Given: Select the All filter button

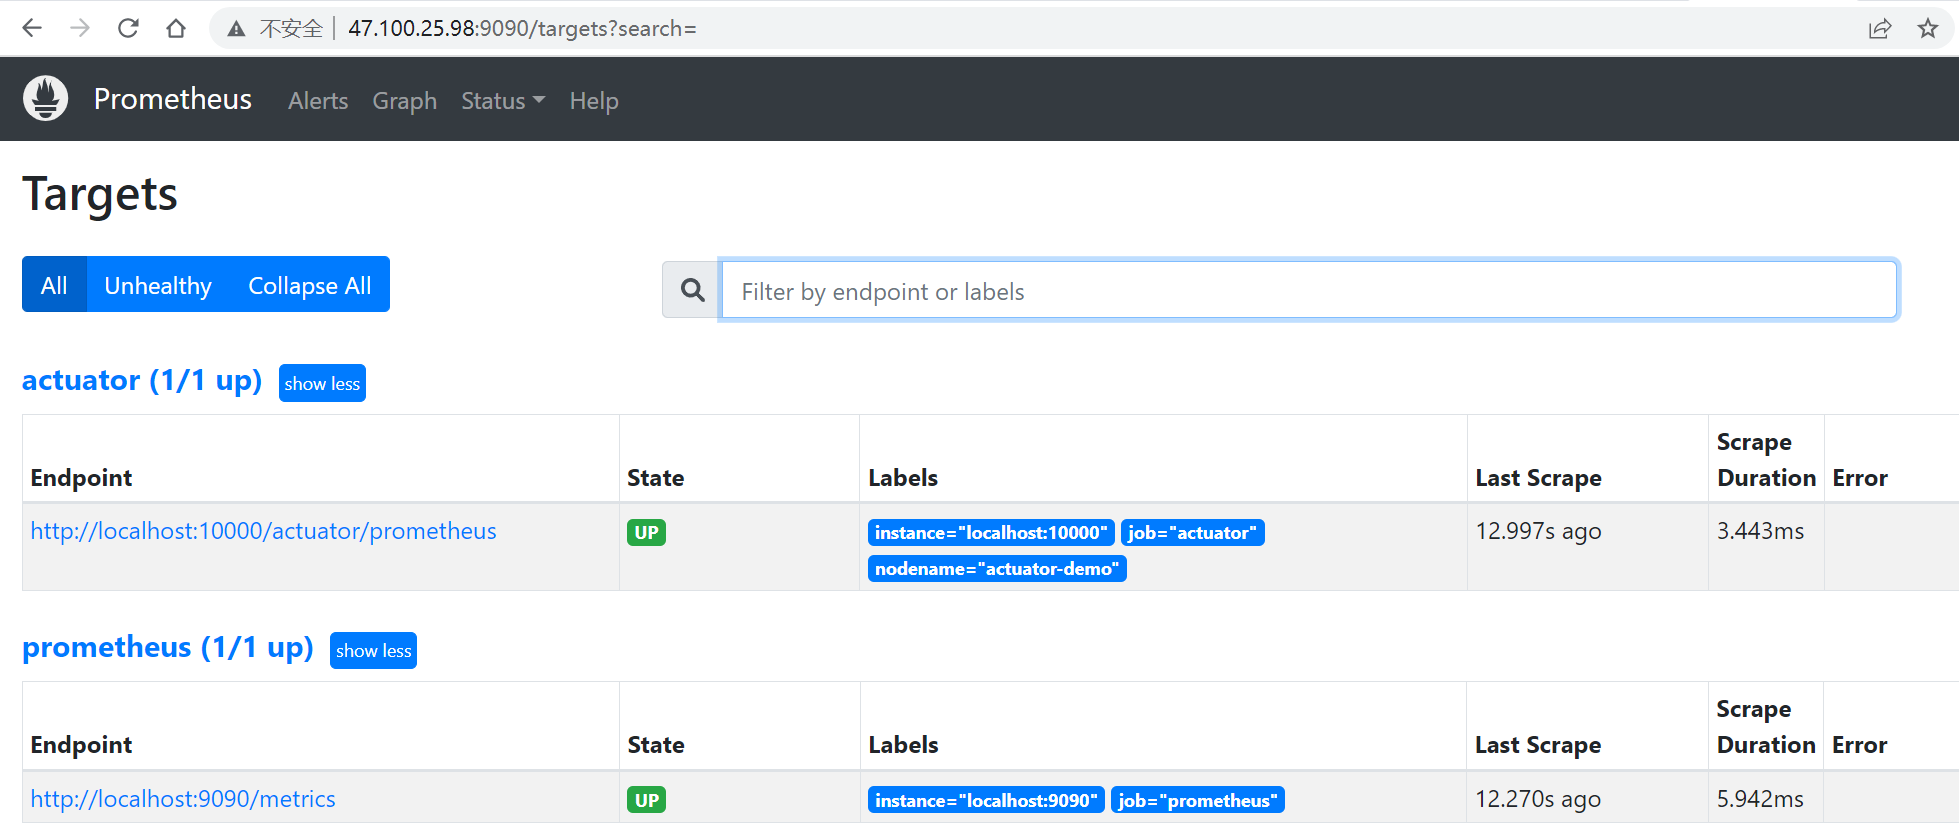Looking at the screenshot, I should point(54,285).
